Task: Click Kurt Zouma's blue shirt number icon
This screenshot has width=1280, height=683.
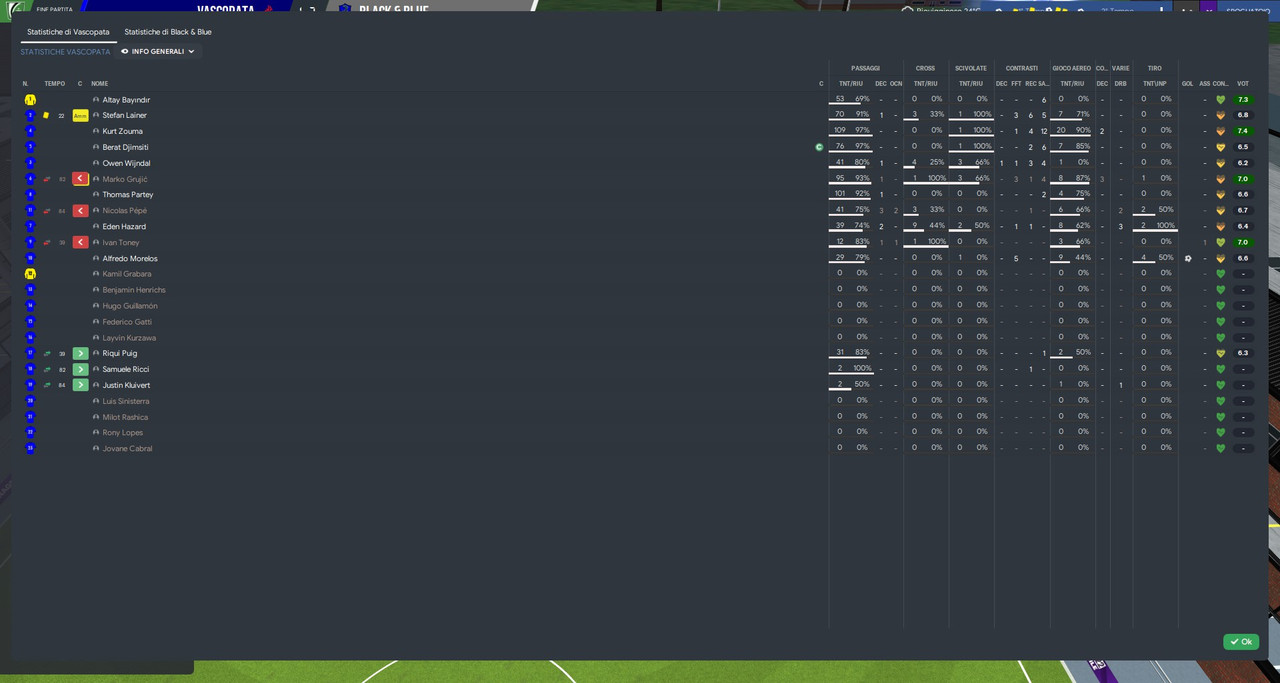Action: (30, 131)
